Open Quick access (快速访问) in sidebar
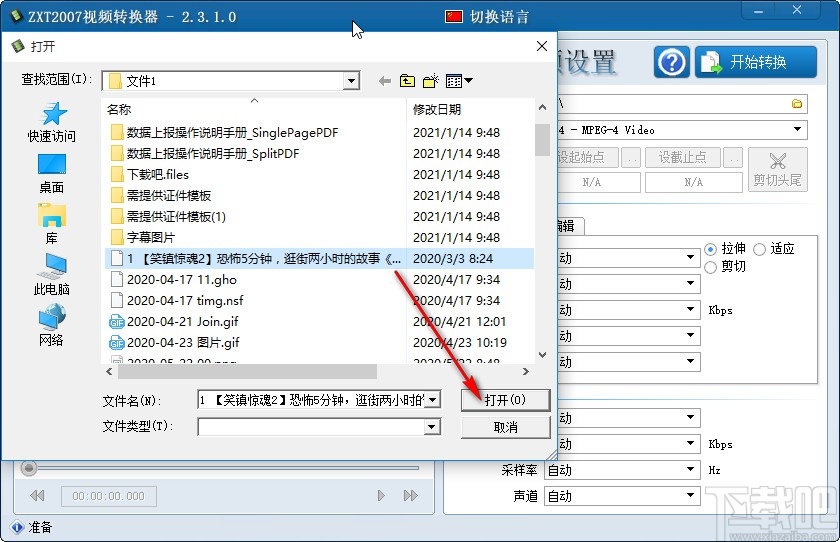 click(x=52, y=122)
